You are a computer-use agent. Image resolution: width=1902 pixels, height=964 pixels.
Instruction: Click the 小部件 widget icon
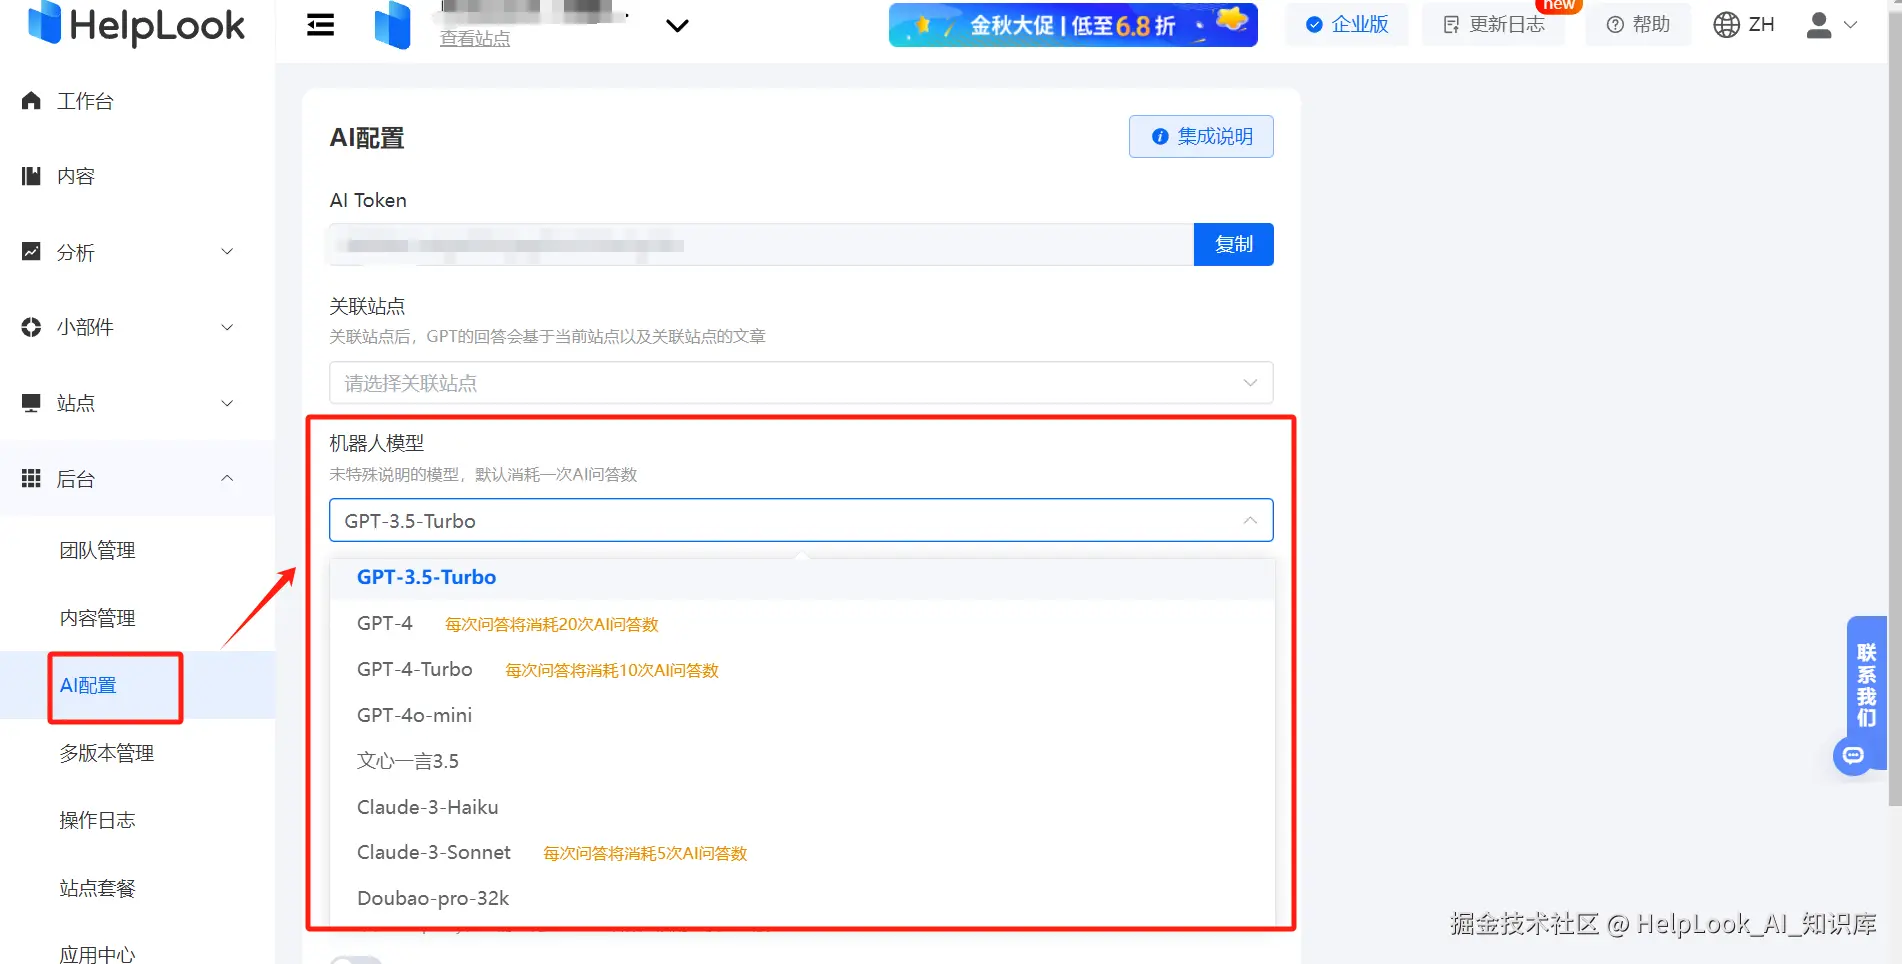pos(31,327)
